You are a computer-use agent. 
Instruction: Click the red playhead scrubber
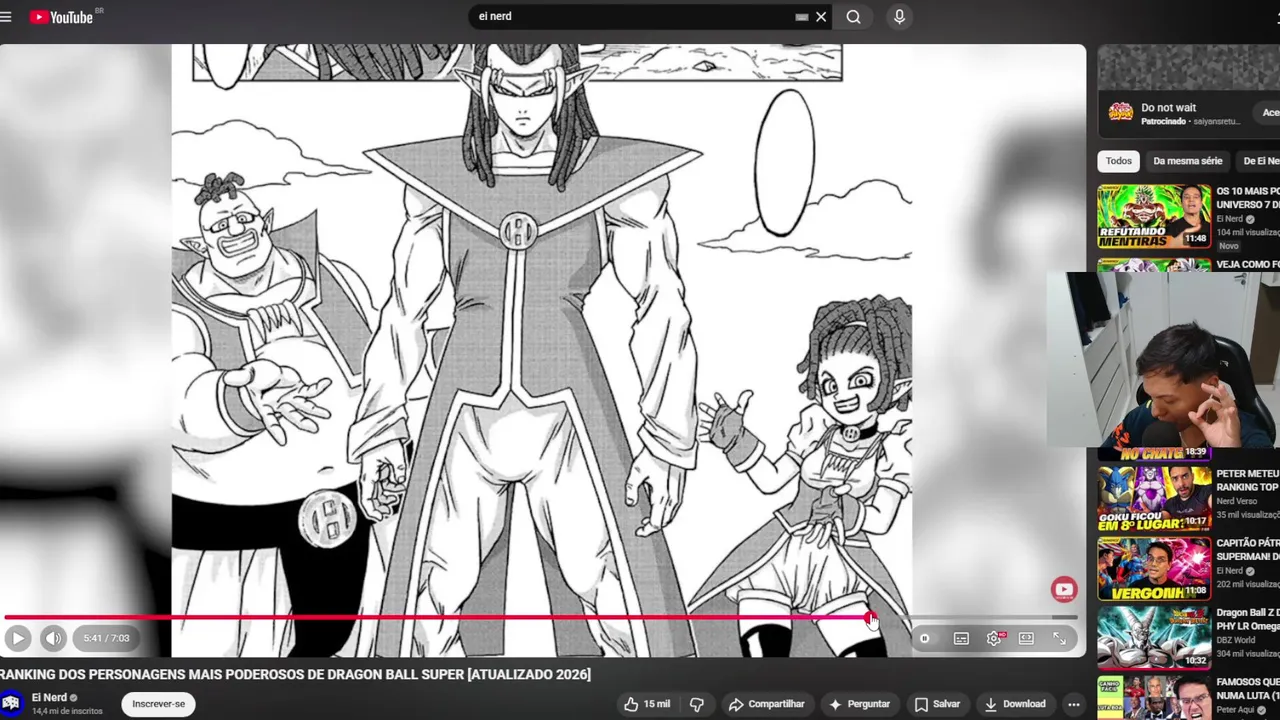tap(870, 618)
